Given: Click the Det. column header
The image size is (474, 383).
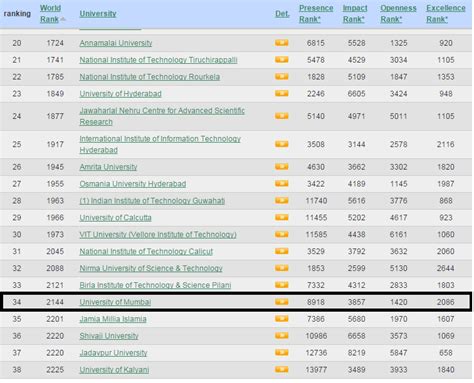Looking at the screenshot, I should 282,14.
